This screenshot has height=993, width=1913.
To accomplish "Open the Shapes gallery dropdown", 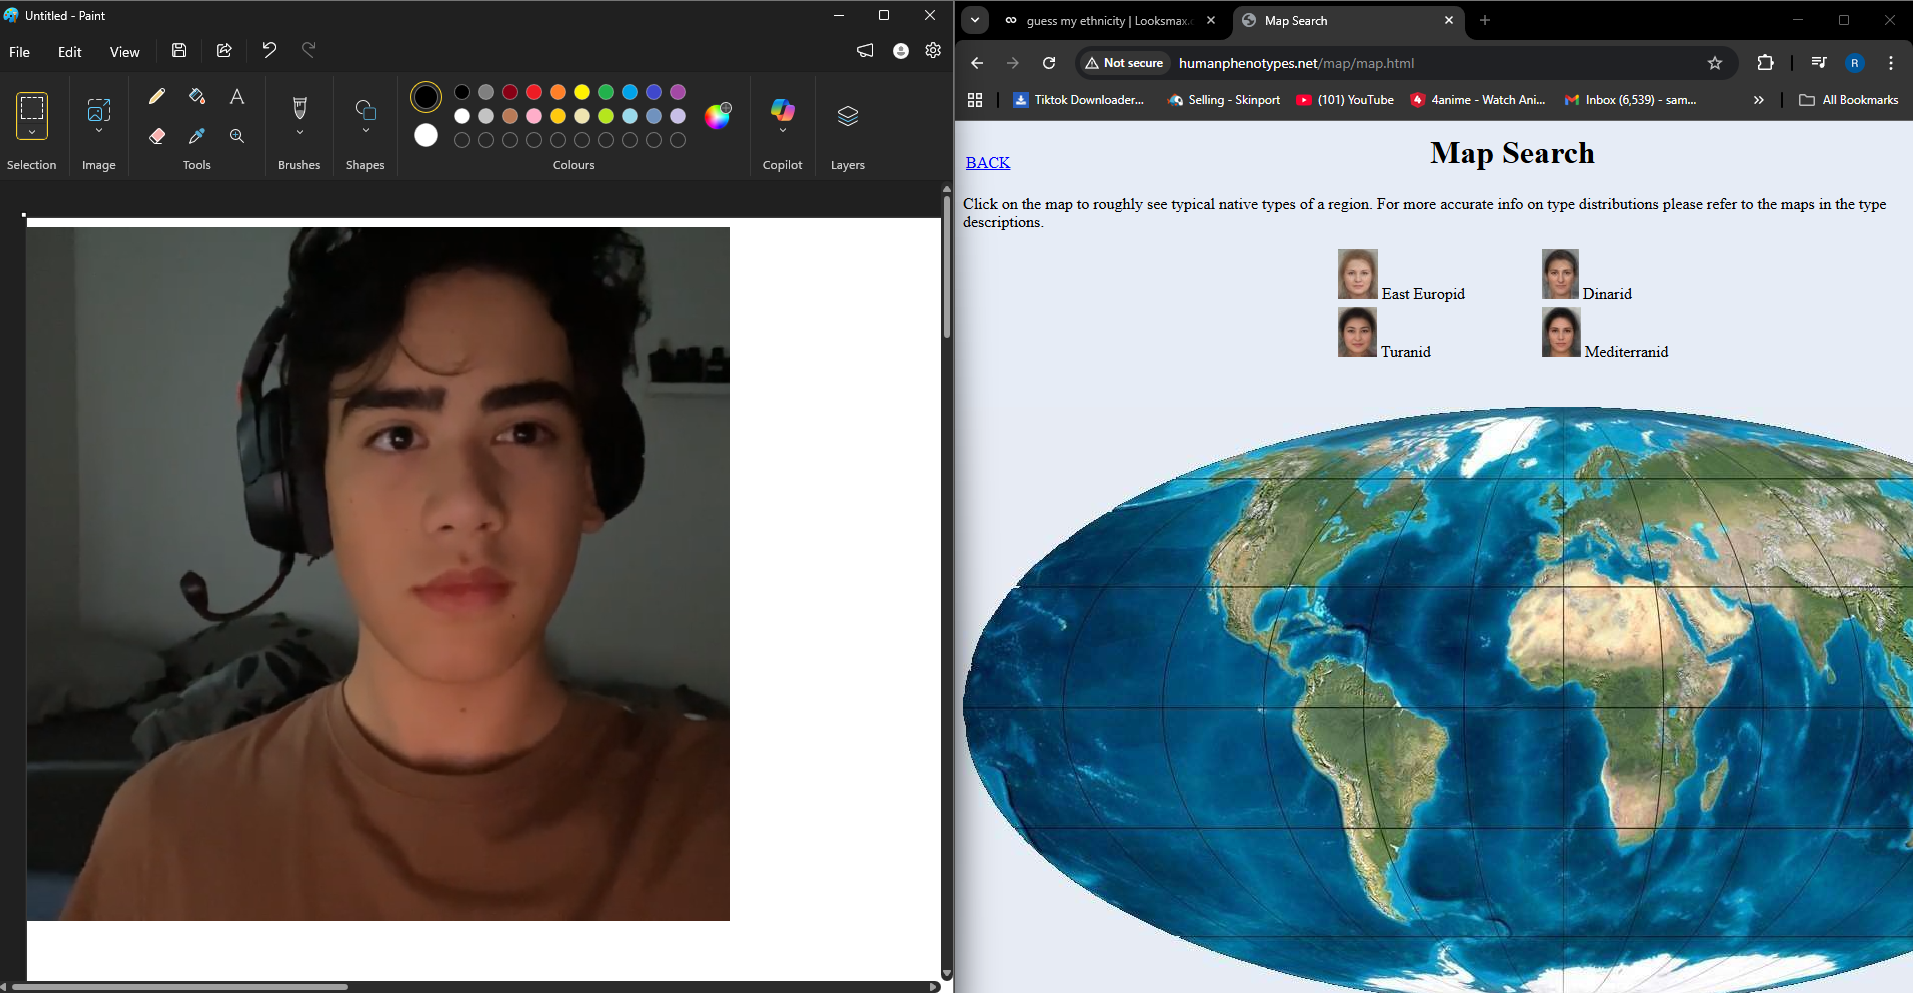I will pyautogui.click(x=365, y=130).
